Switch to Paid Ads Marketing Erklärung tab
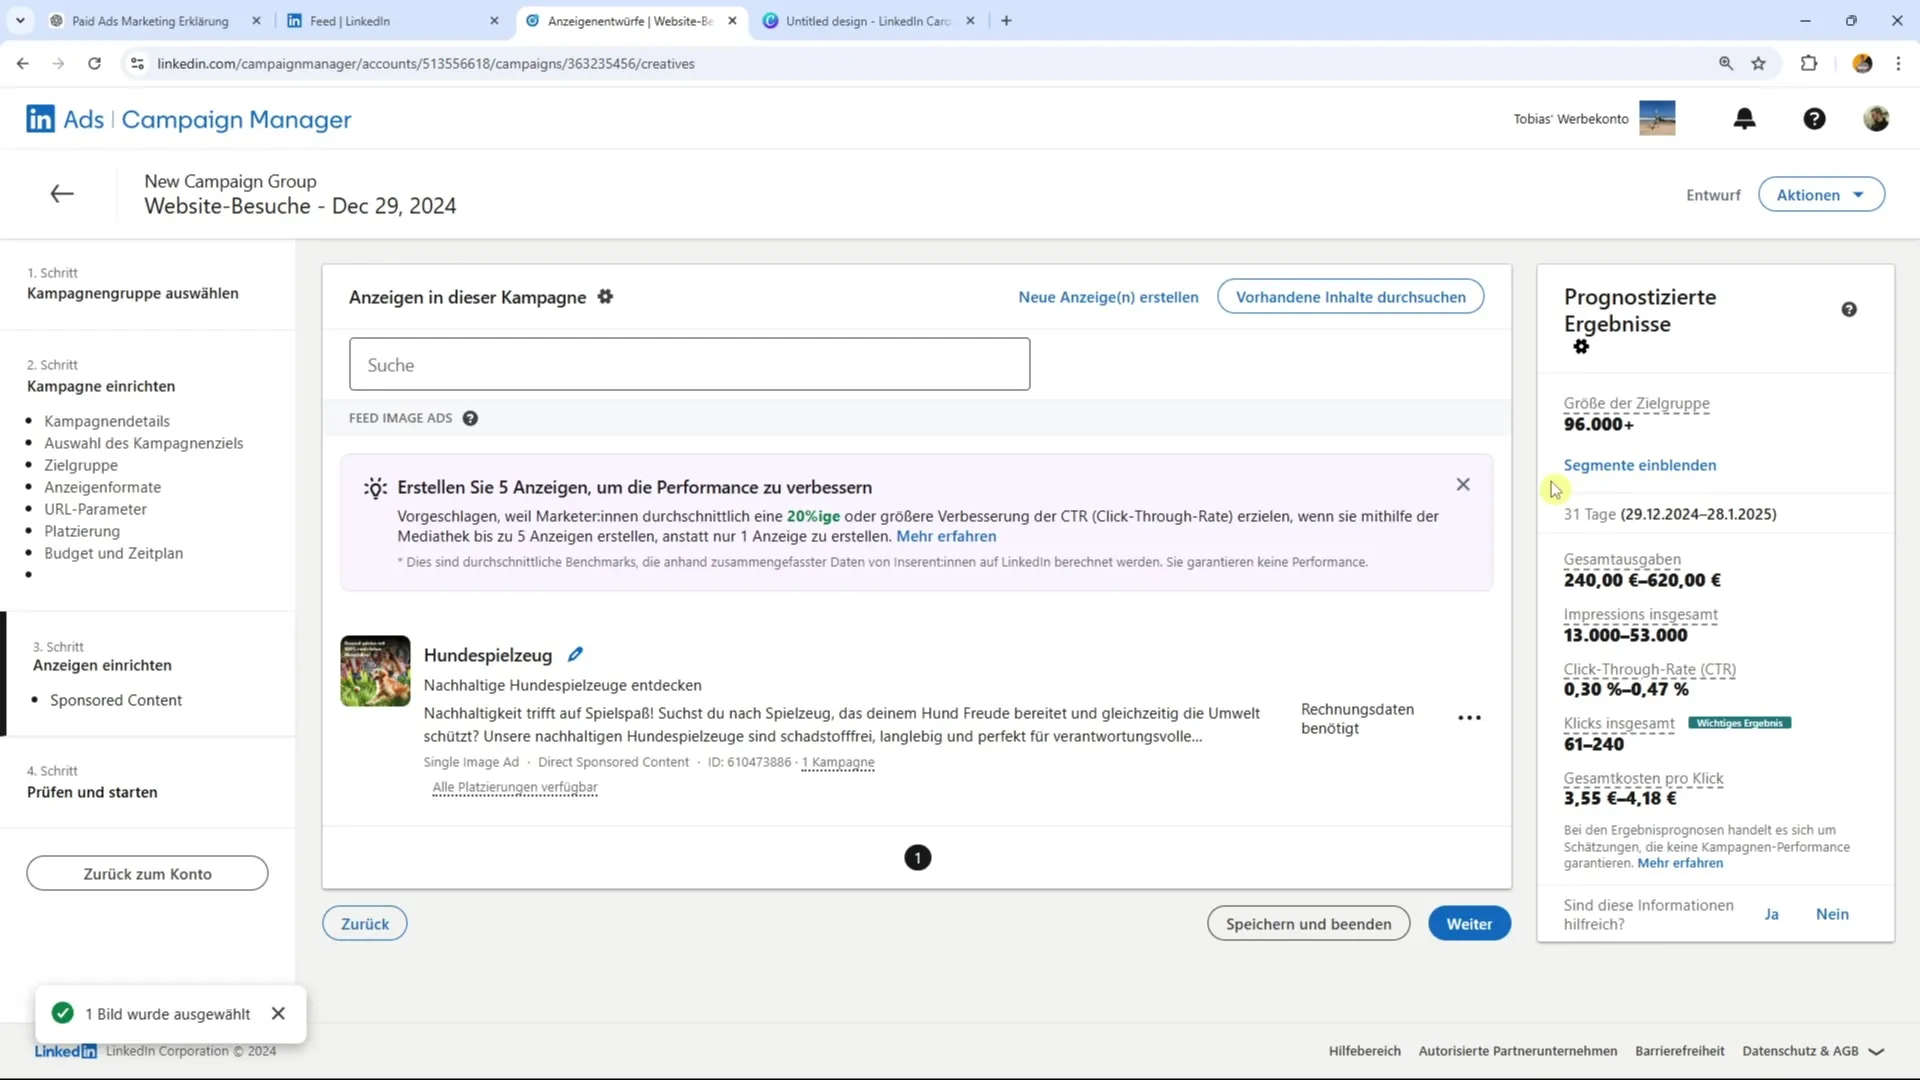Viewport: 1920px width, 1080px height. [150, 21]
